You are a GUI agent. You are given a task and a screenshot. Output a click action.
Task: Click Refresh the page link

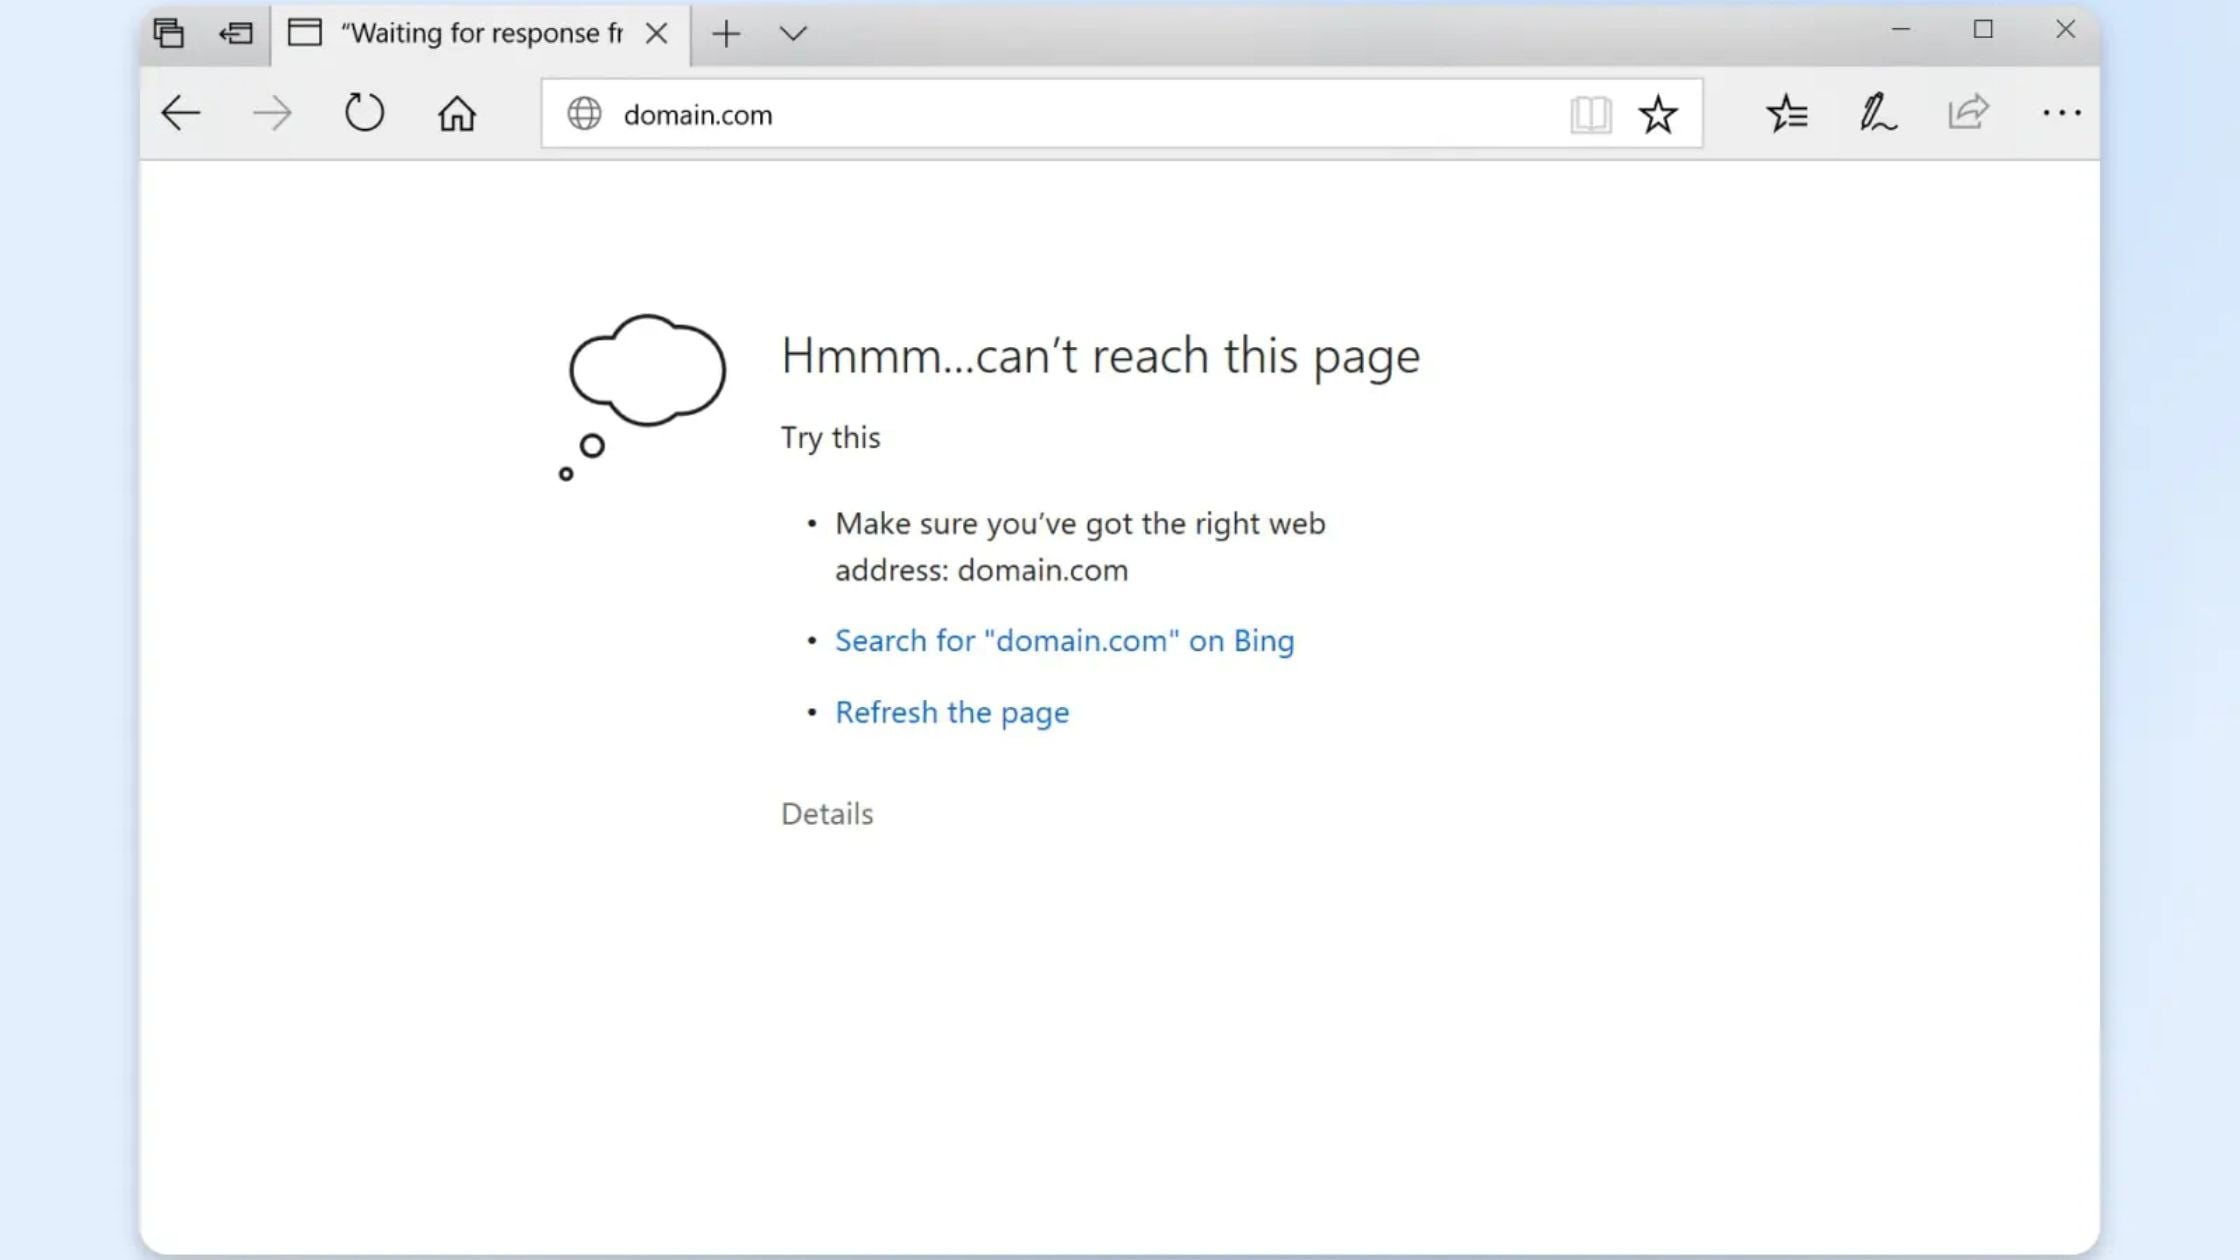952,713
